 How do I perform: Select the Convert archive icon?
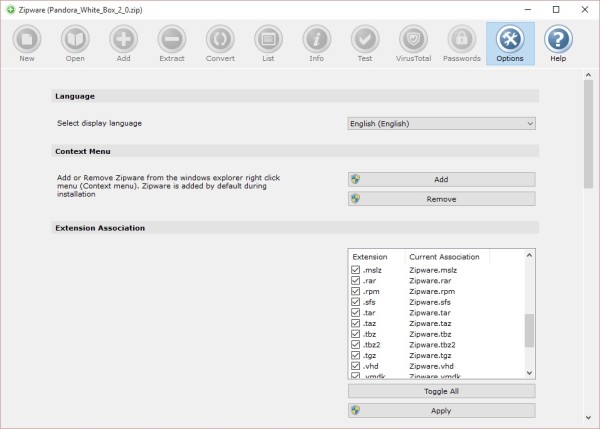(x=220, y=39)
